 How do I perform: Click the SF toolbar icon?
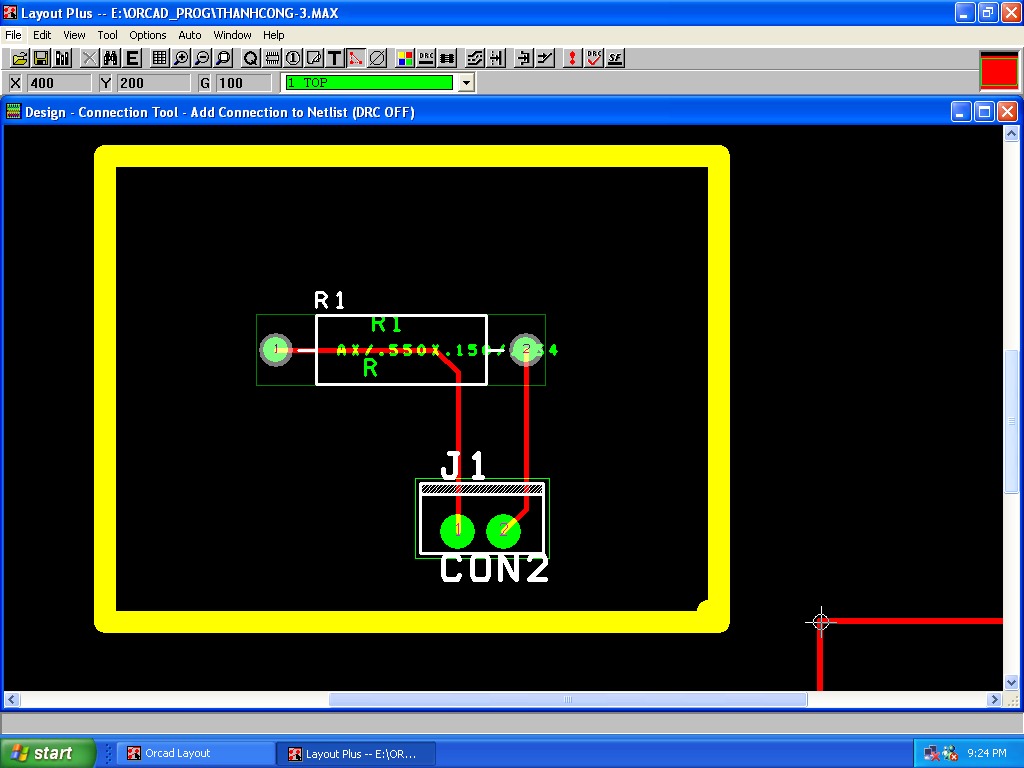615,59
